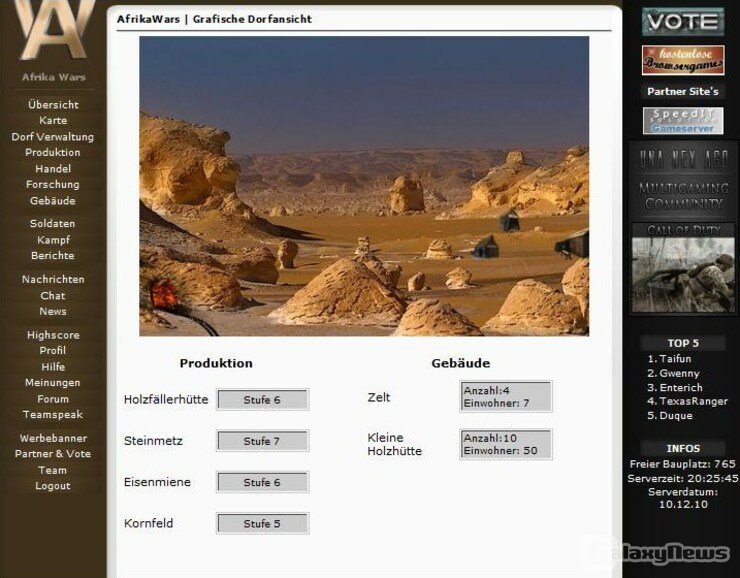Open Nachrichten

pos(53,279)
